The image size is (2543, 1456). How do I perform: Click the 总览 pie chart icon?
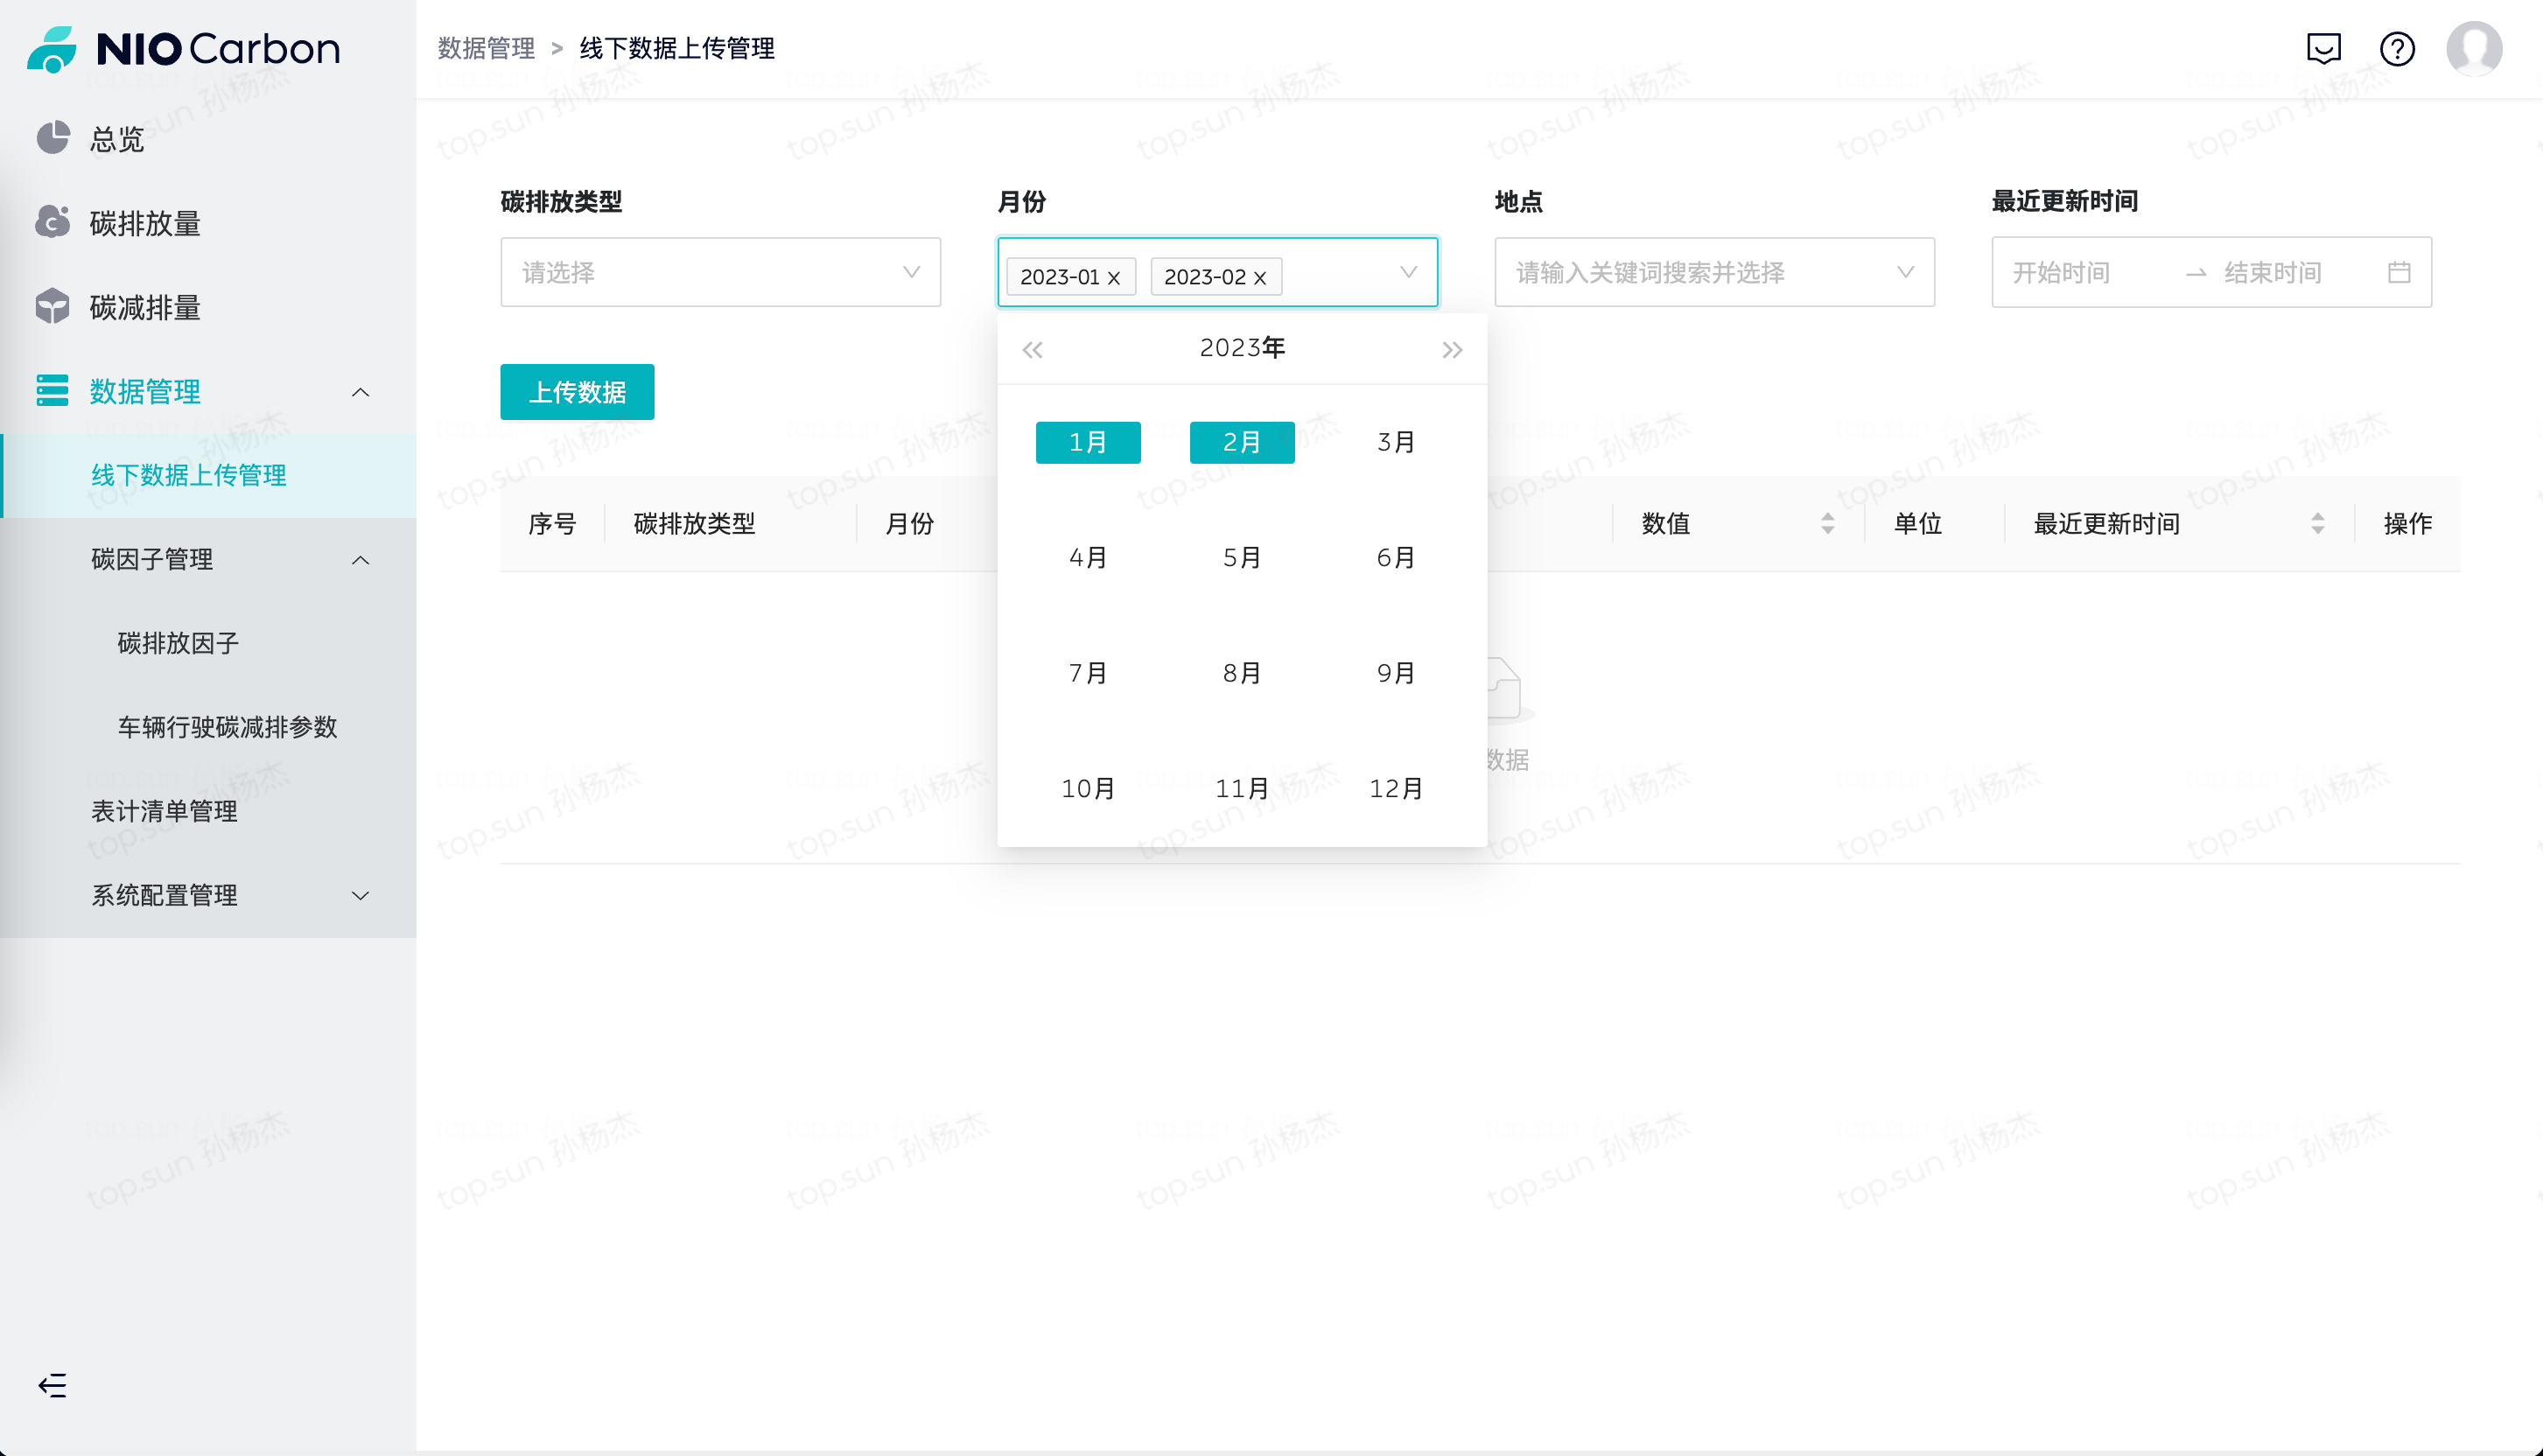(x=53, y=138)
